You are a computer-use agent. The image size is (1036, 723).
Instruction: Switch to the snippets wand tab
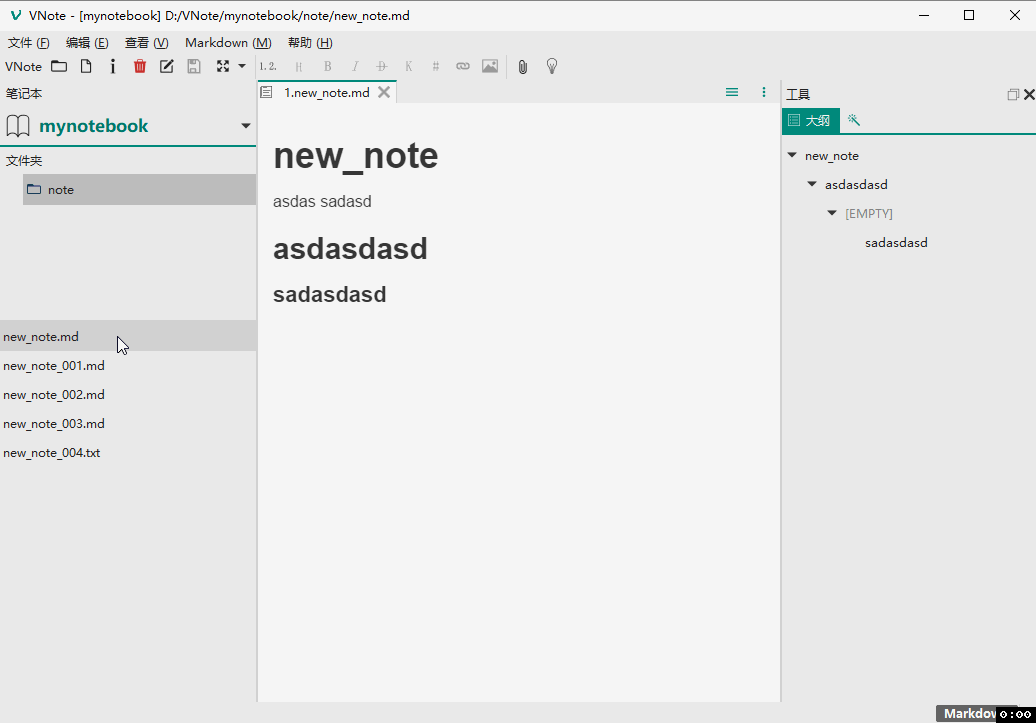(854, 120)
